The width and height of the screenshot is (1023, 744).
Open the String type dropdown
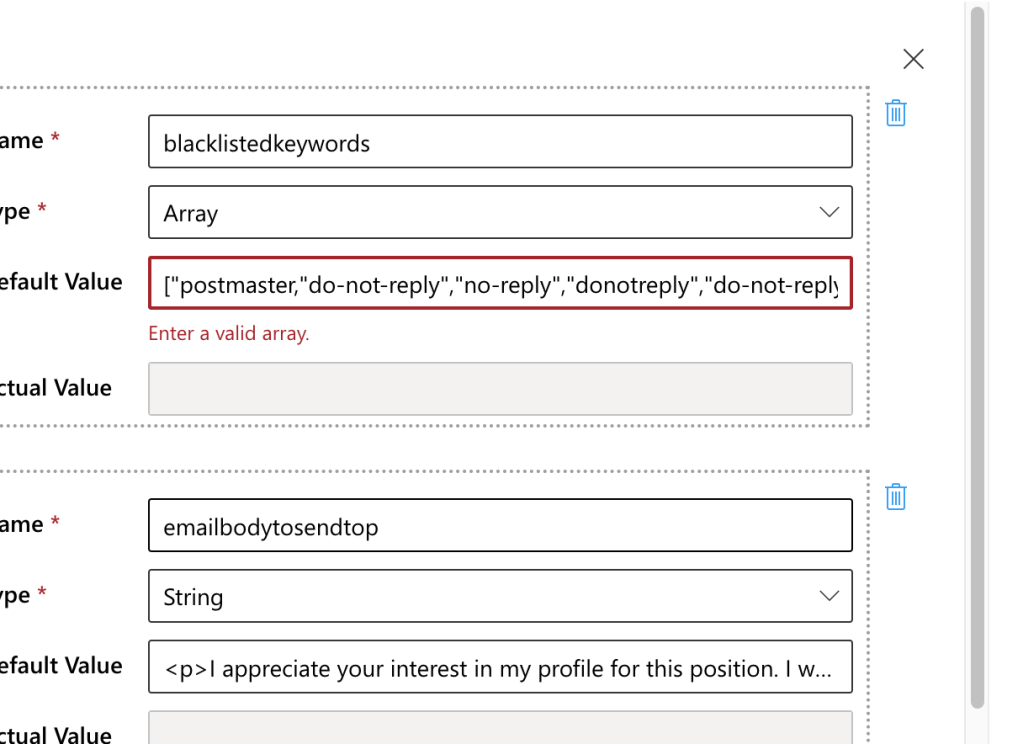[500, 596]
